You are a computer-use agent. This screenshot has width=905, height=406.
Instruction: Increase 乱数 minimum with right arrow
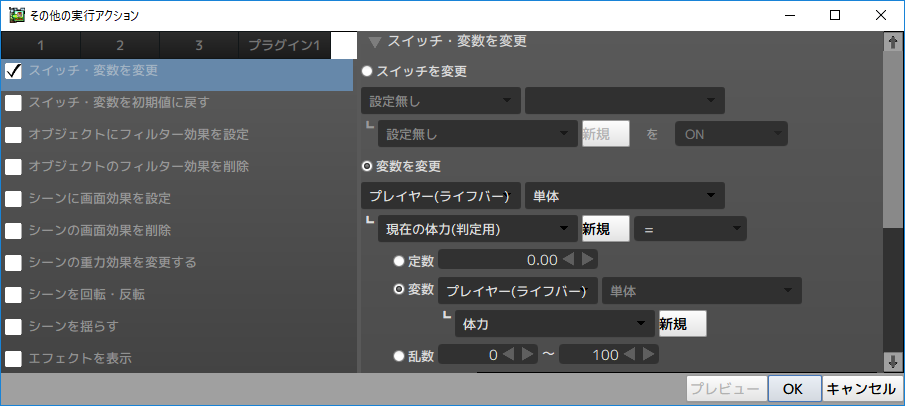point(528,355)
